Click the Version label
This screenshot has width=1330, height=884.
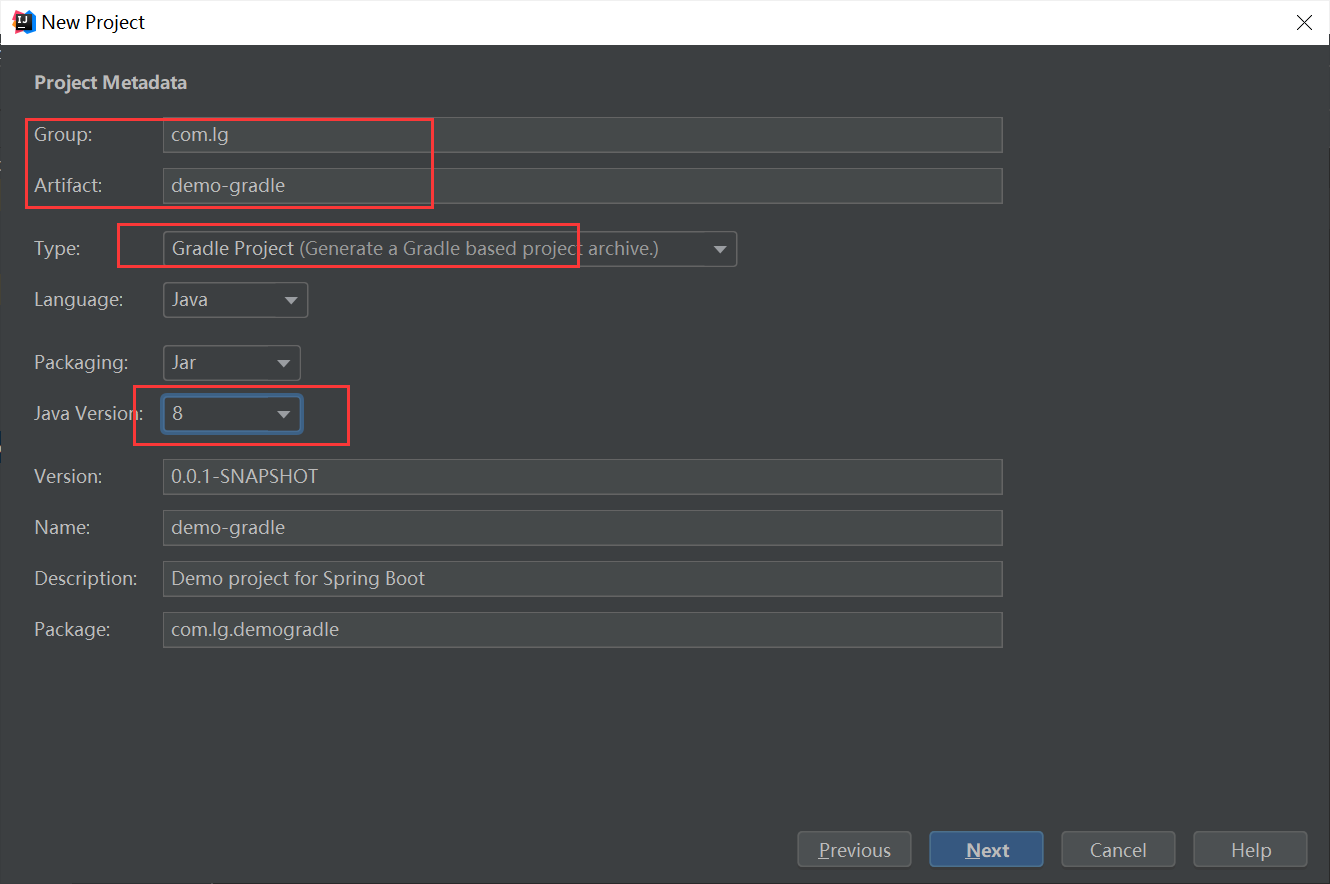[x=68, y=477]
